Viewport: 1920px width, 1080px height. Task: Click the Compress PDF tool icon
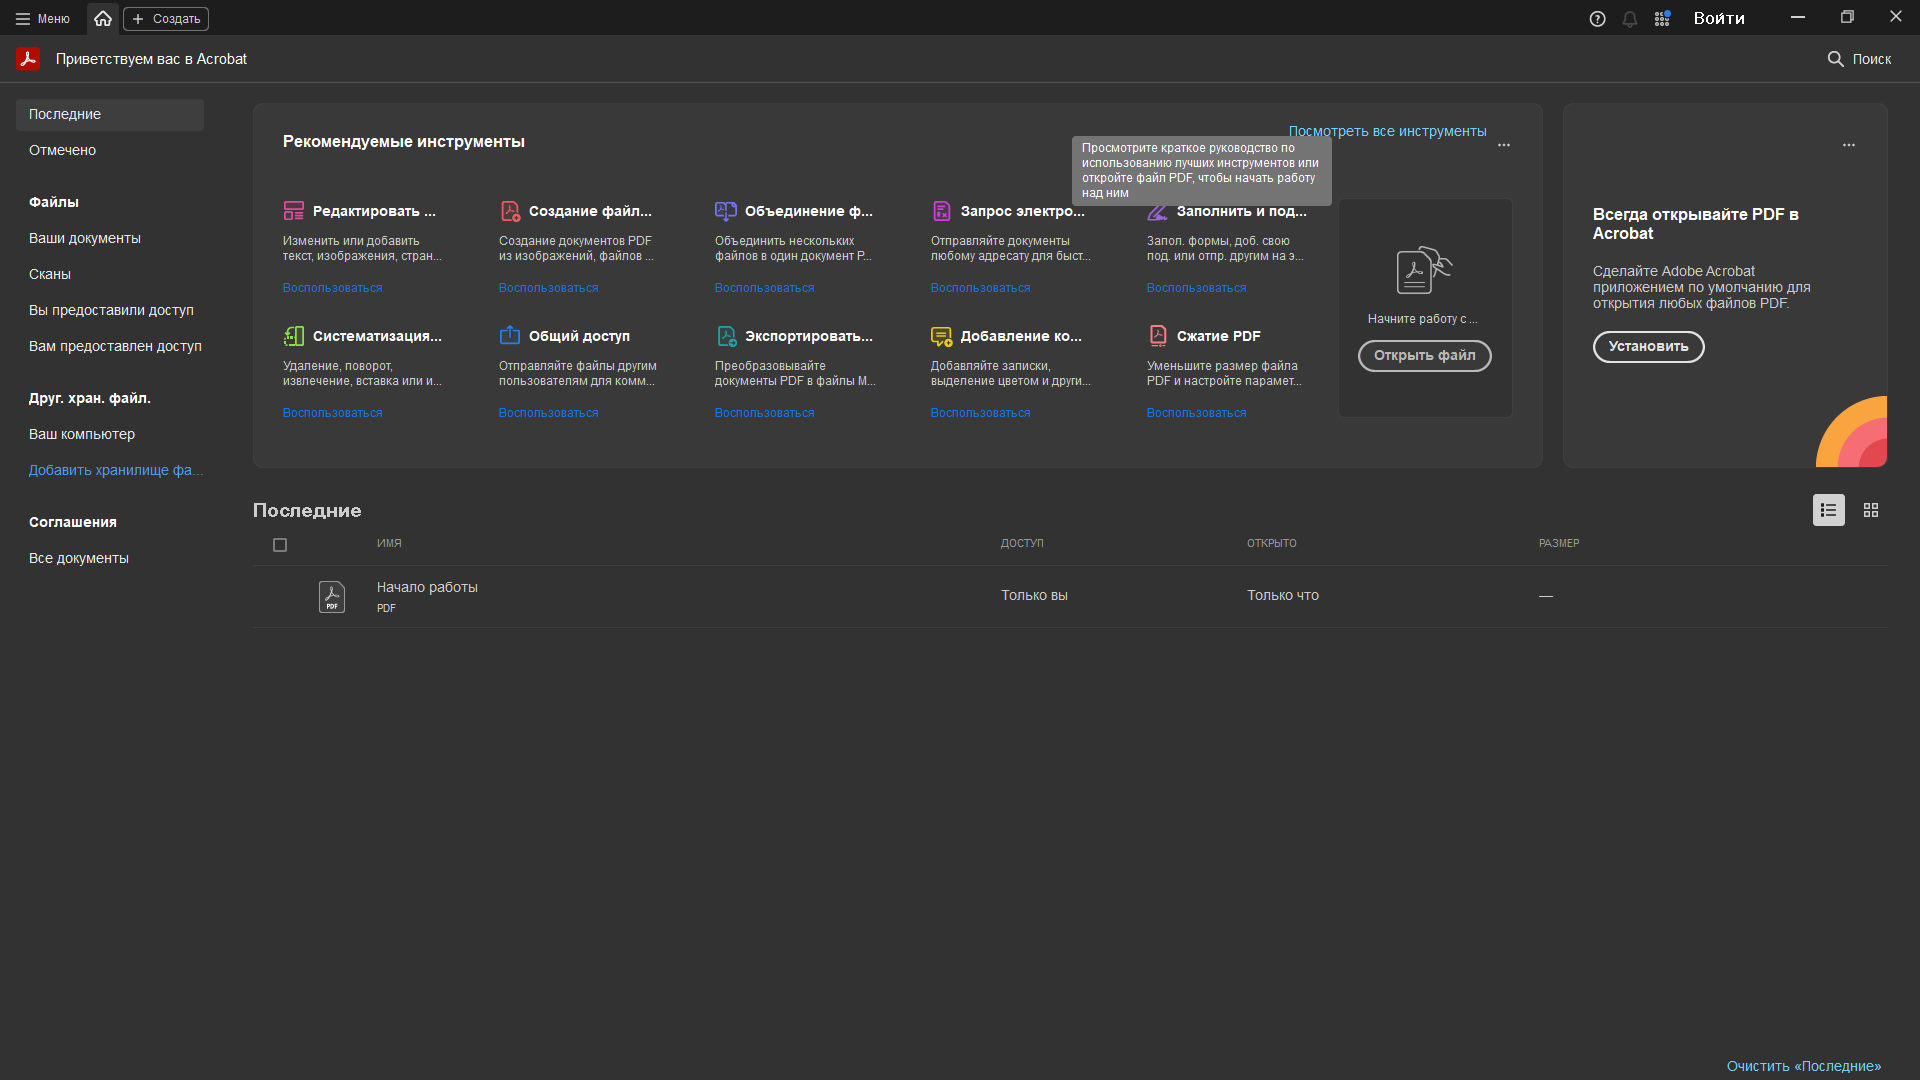(x=1158, y=336)
